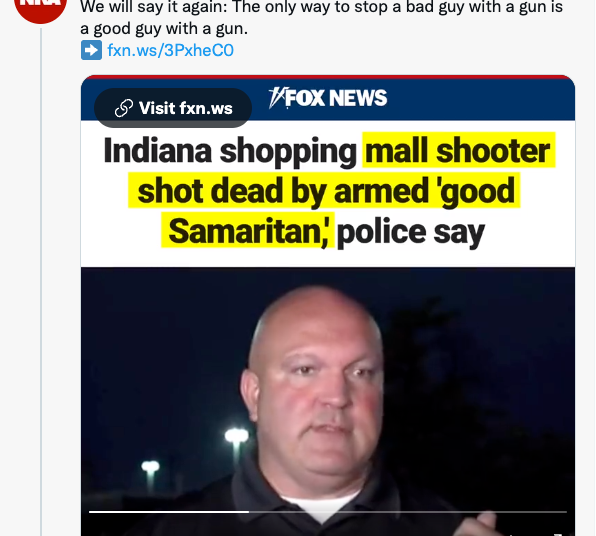
Task: Jump to unplayed section of video progress bar
Action: tap(408, 512)
